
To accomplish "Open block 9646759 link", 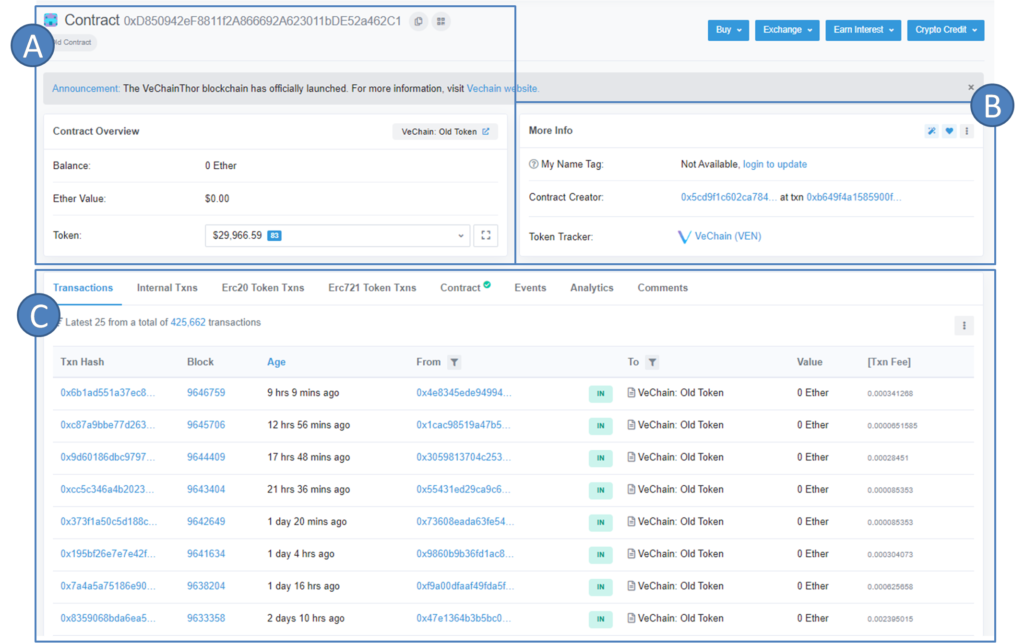I will [206, 393].
